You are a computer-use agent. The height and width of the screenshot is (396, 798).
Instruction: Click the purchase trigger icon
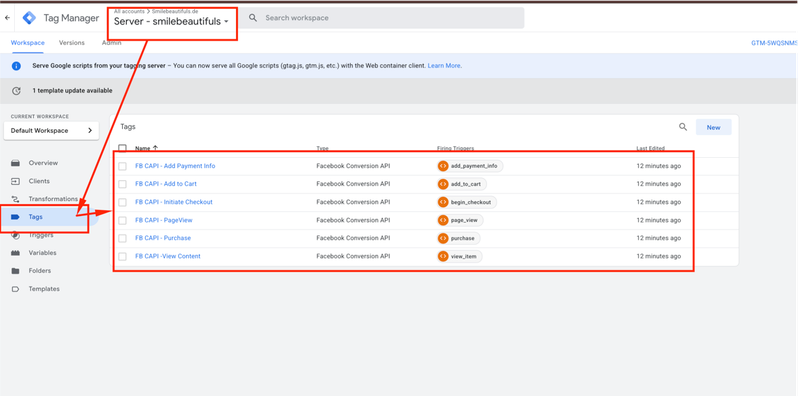[443, 238]
